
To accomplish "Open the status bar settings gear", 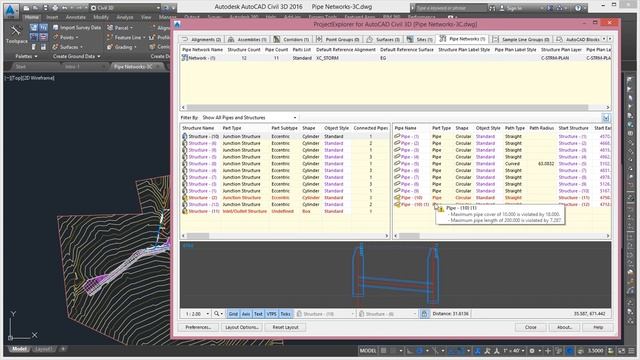I will pyautogui.click(x=532, y=351).
